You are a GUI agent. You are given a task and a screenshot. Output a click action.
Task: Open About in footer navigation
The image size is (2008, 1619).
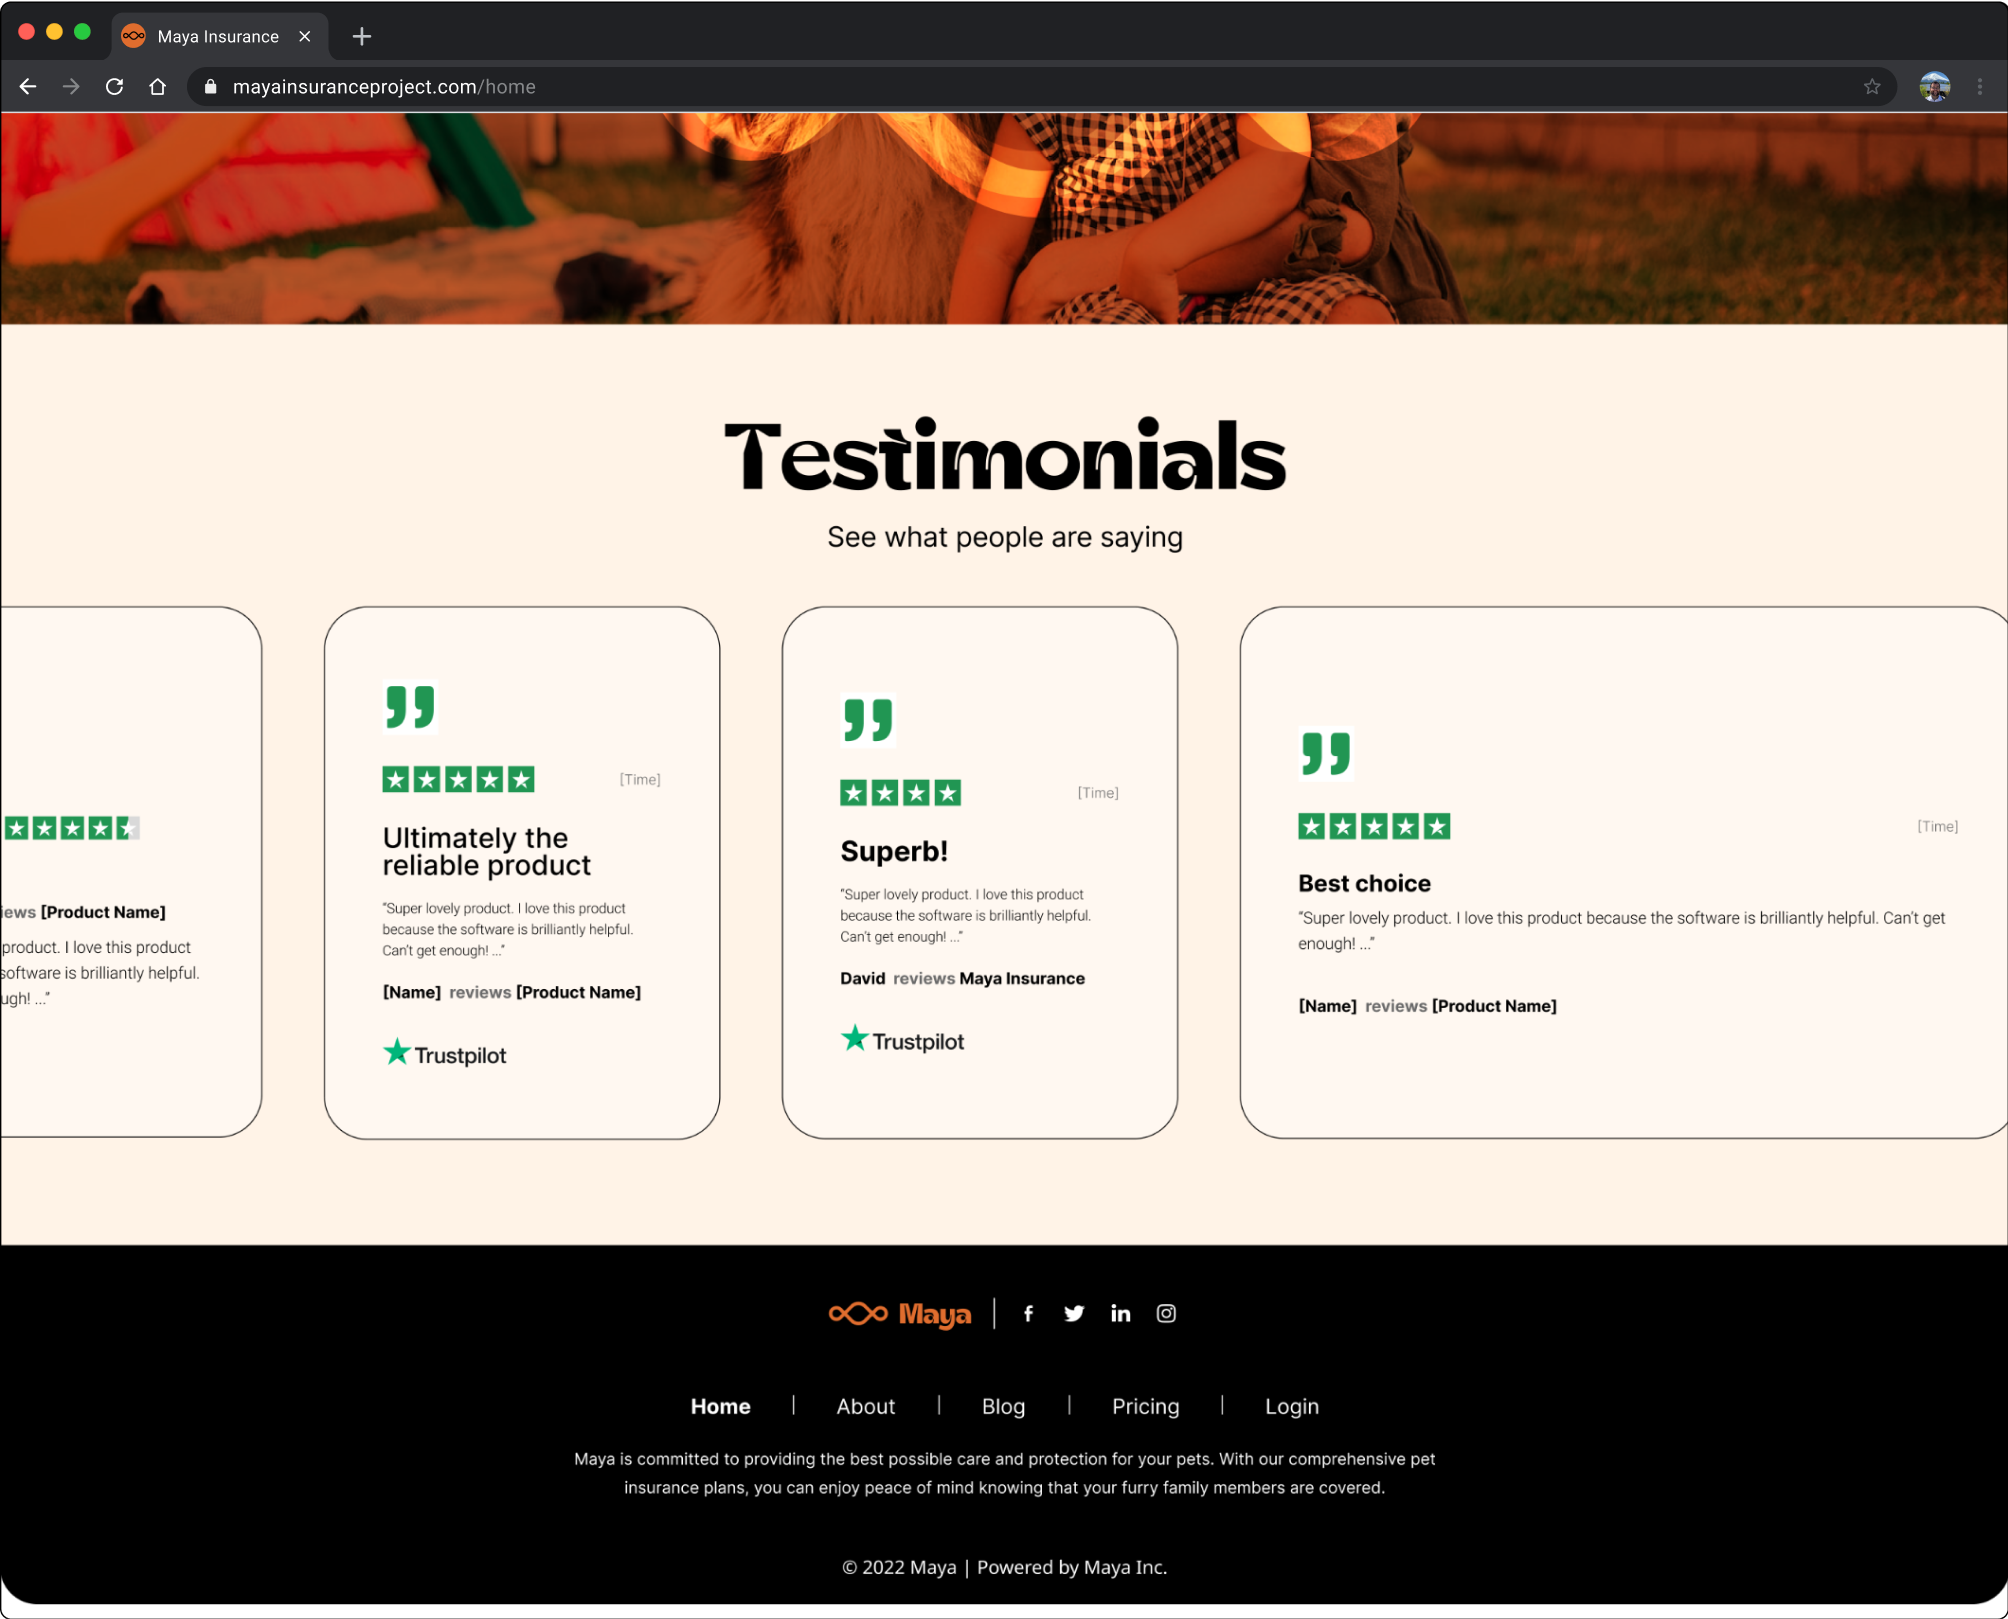point(865,1406)
